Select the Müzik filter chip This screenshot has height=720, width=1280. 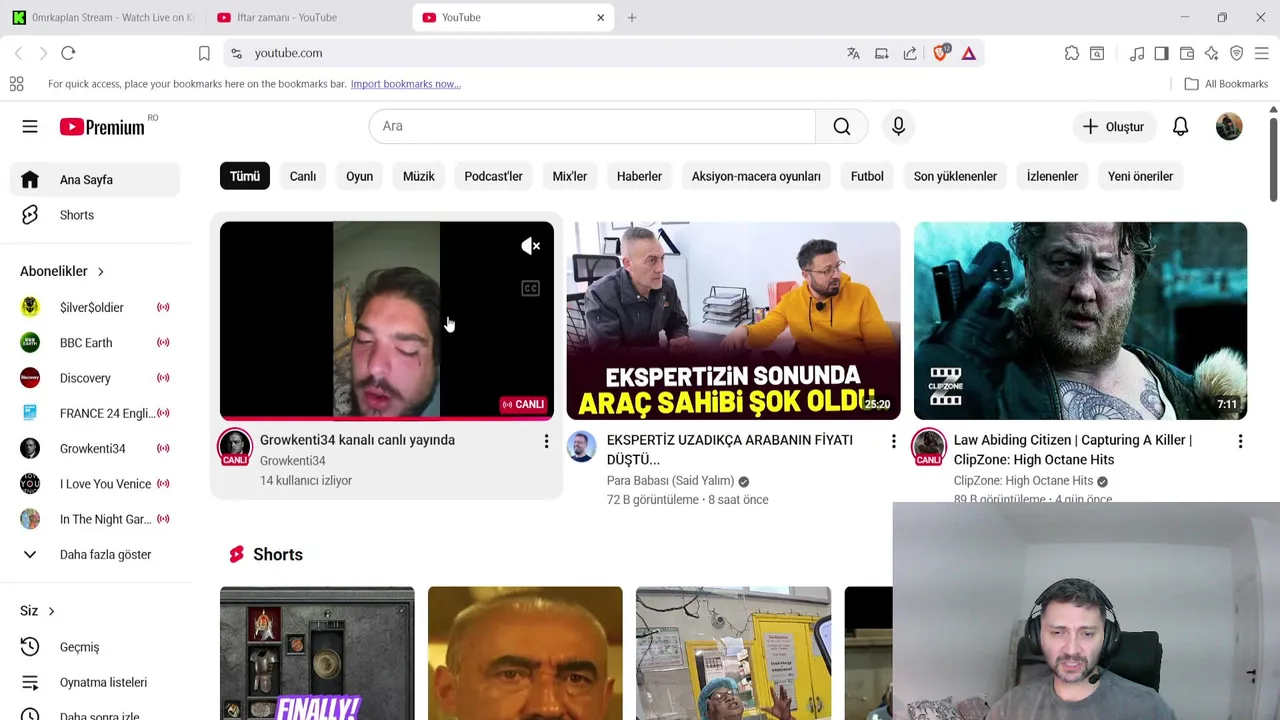[419, 176]
